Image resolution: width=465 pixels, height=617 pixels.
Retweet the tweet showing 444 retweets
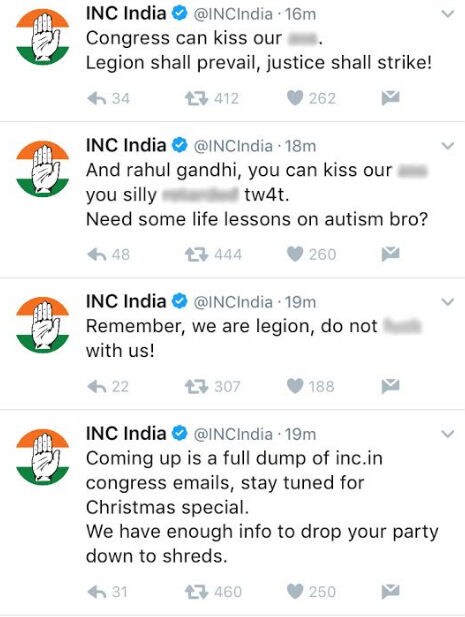pyautogui.click(x=196, y=255)
